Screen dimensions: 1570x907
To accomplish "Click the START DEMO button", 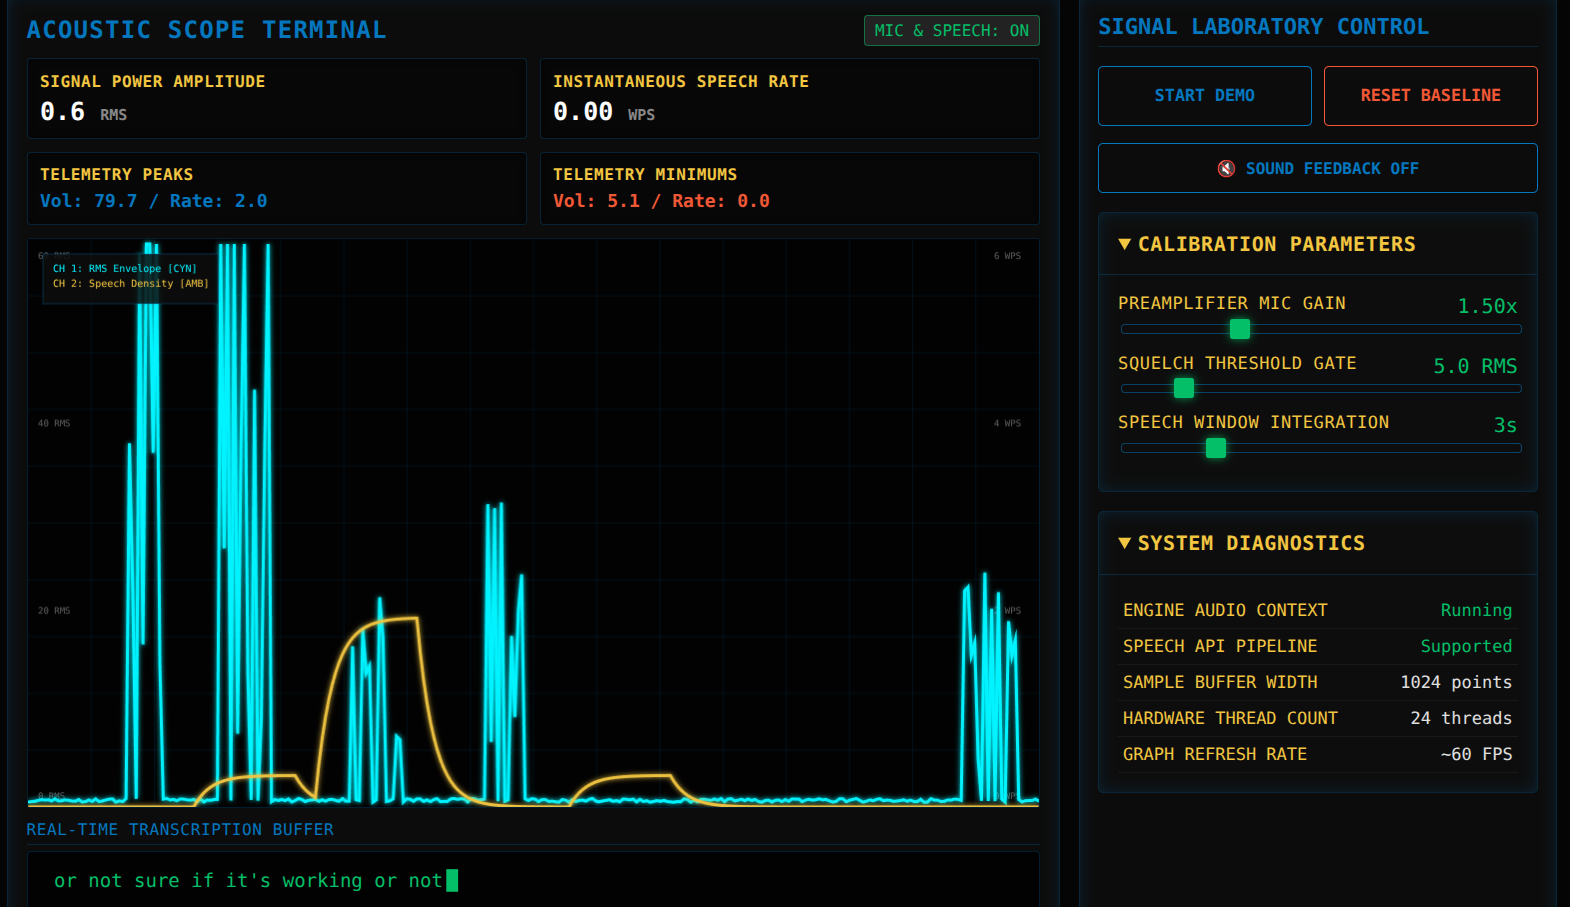I will [1204, 96].
